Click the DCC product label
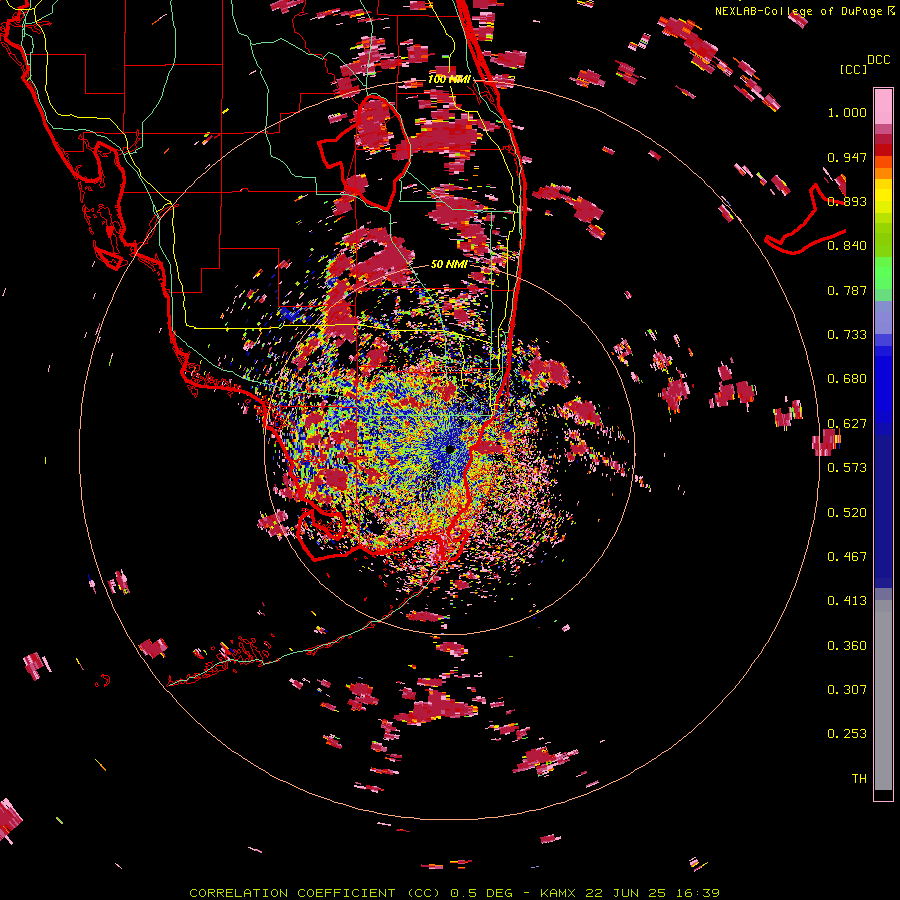The width and height of the screenshot is (900, 900). coord(878,60)
